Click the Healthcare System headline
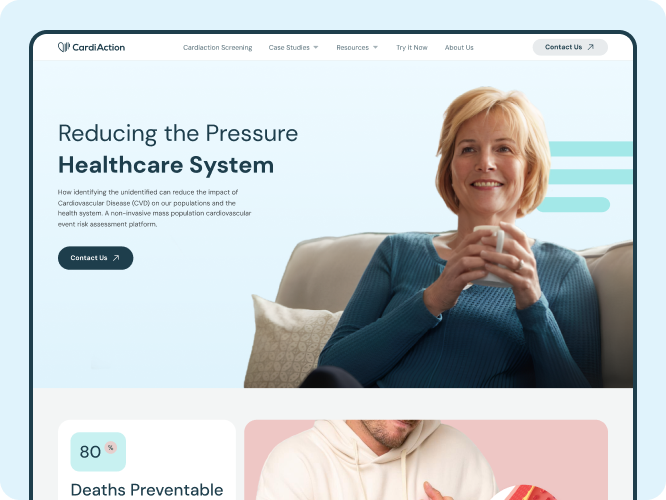The image size is (666, 500). click(x=166, y=165)
